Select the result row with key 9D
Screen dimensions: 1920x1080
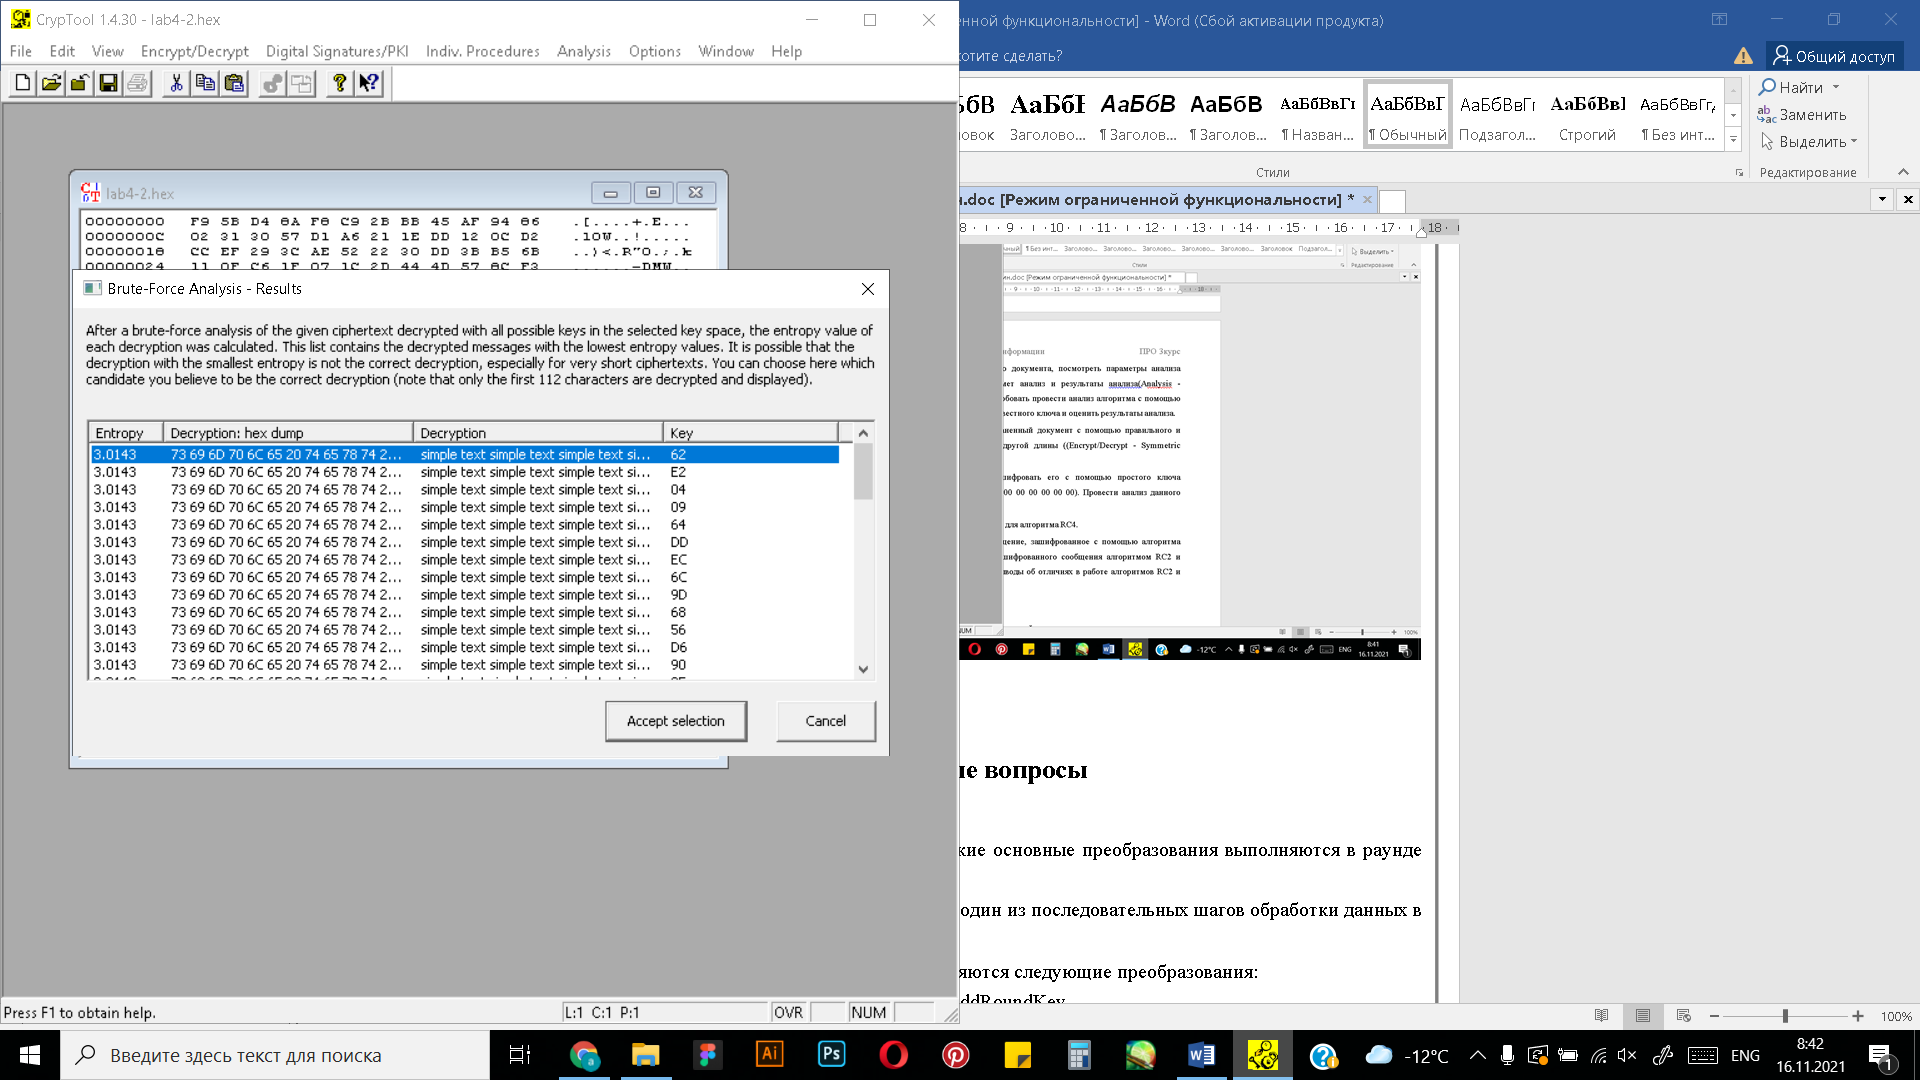tap(465, 595)
